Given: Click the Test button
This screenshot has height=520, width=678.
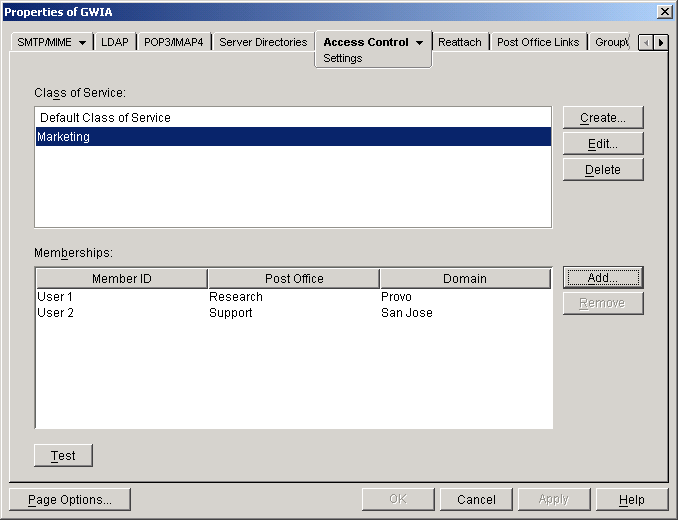Looking at the screenshot, I should 63,456.
